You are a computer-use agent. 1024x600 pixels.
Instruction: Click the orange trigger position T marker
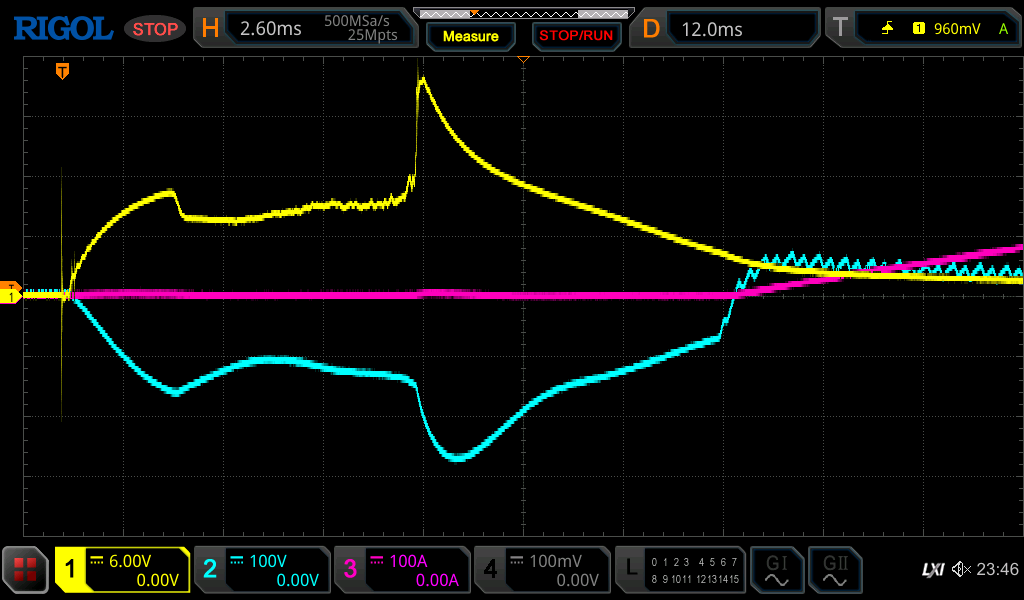62,71
